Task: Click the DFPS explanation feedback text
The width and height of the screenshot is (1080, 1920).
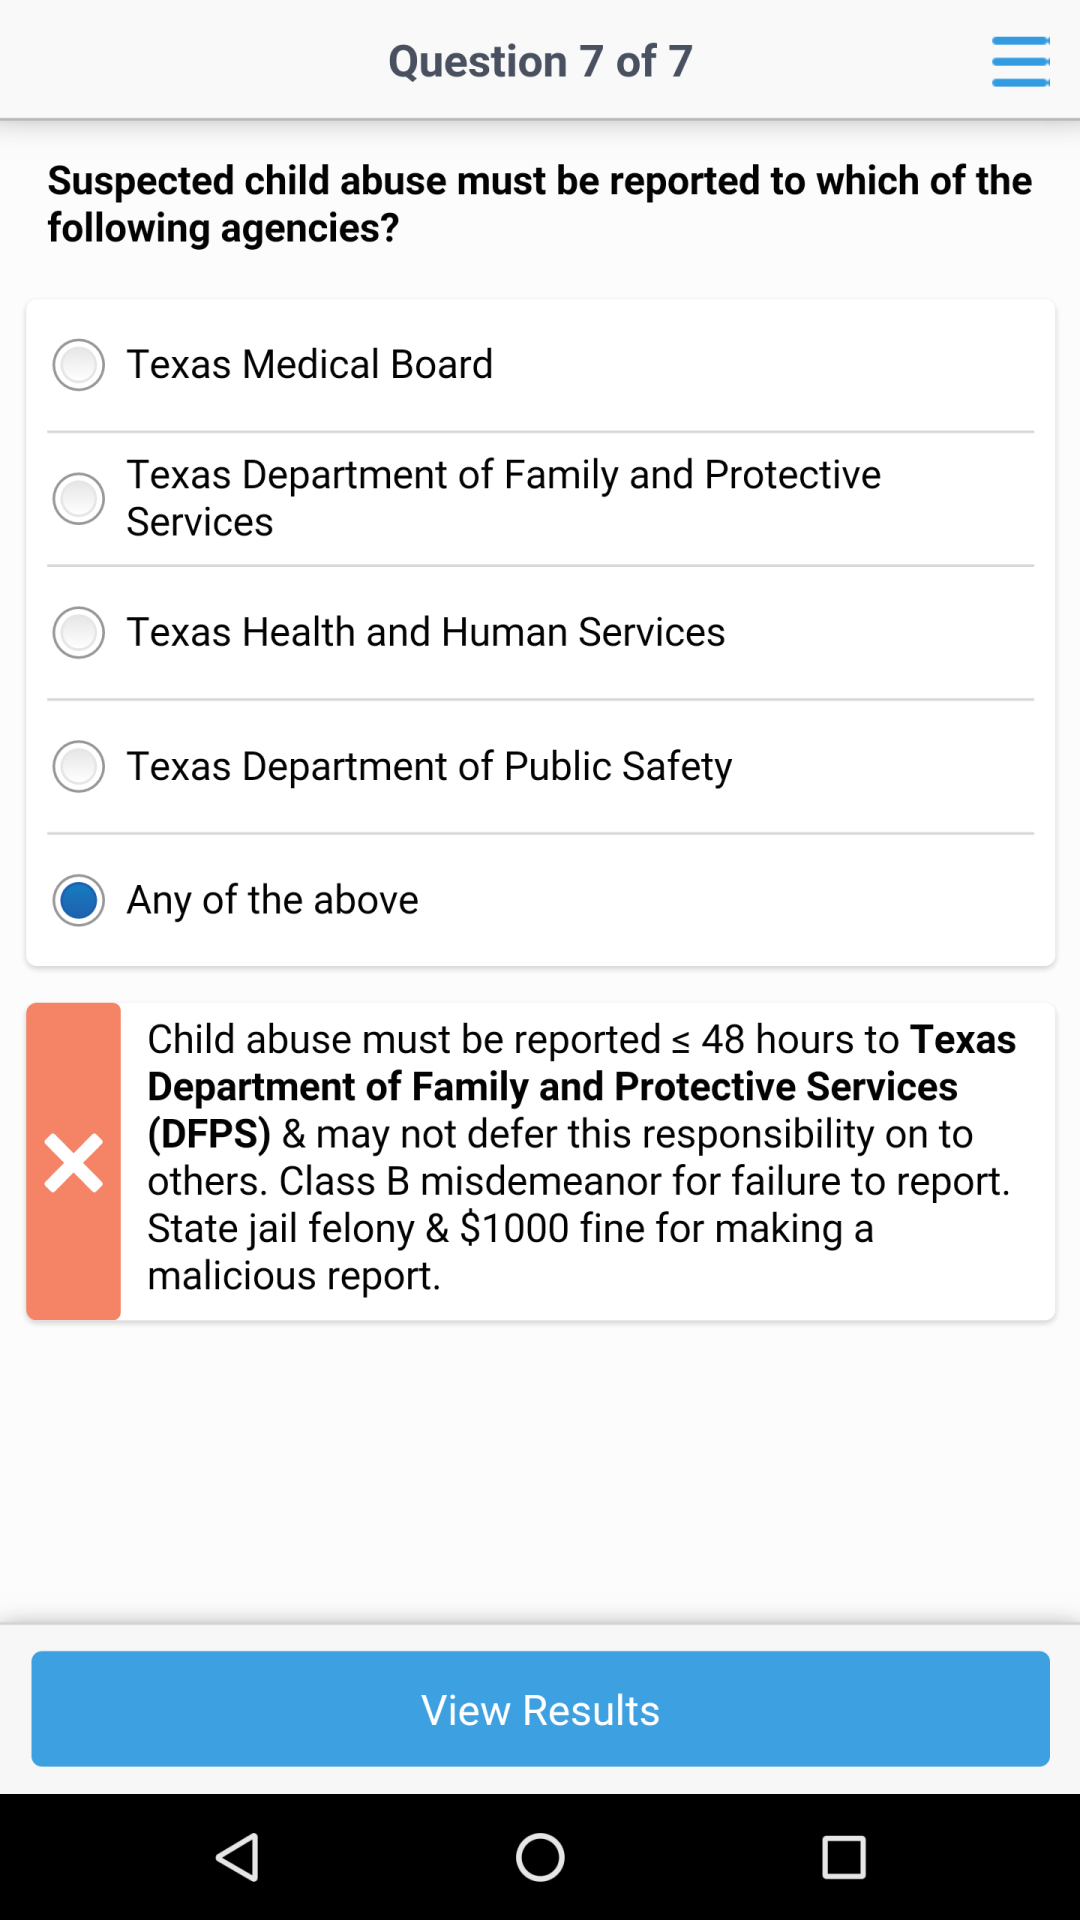Action: [580, 1157]
